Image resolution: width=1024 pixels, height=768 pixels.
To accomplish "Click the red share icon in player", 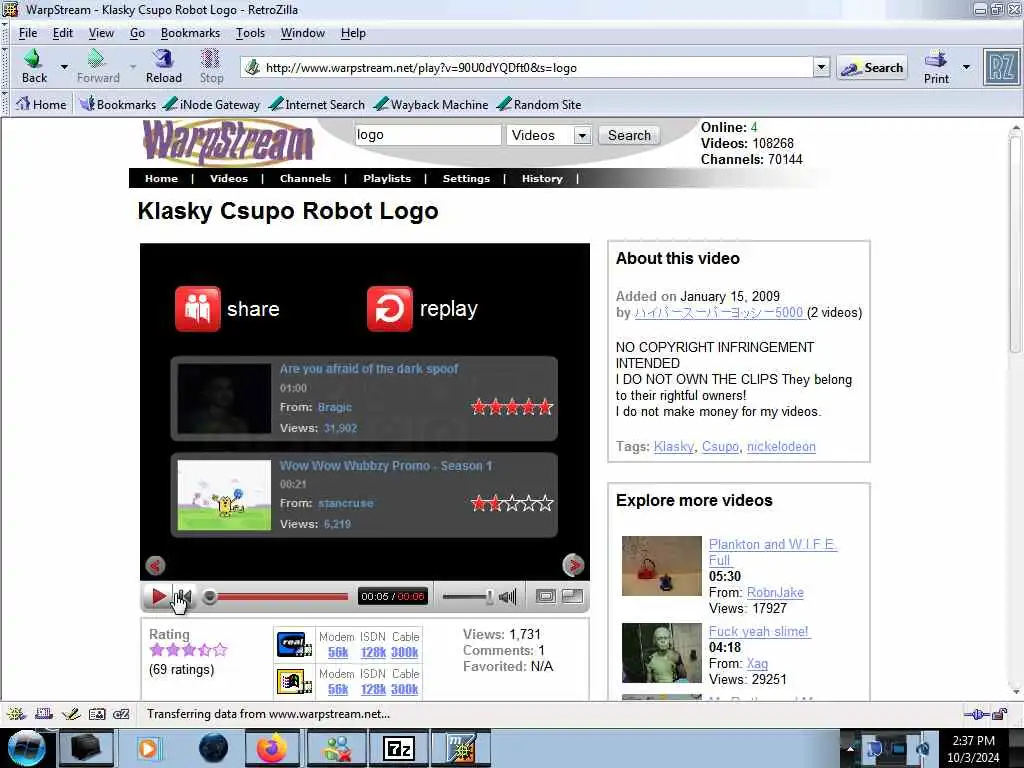I will tap(198, 308).
